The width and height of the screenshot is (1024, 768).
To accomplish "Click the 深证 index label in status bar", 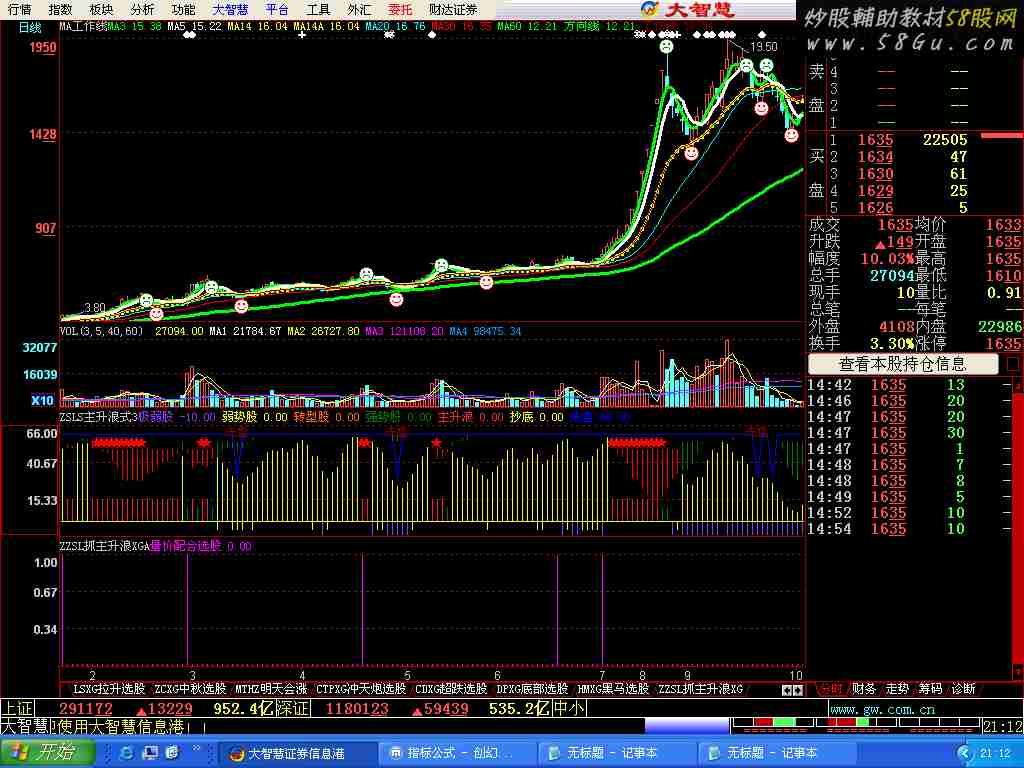I will point(295,709).
